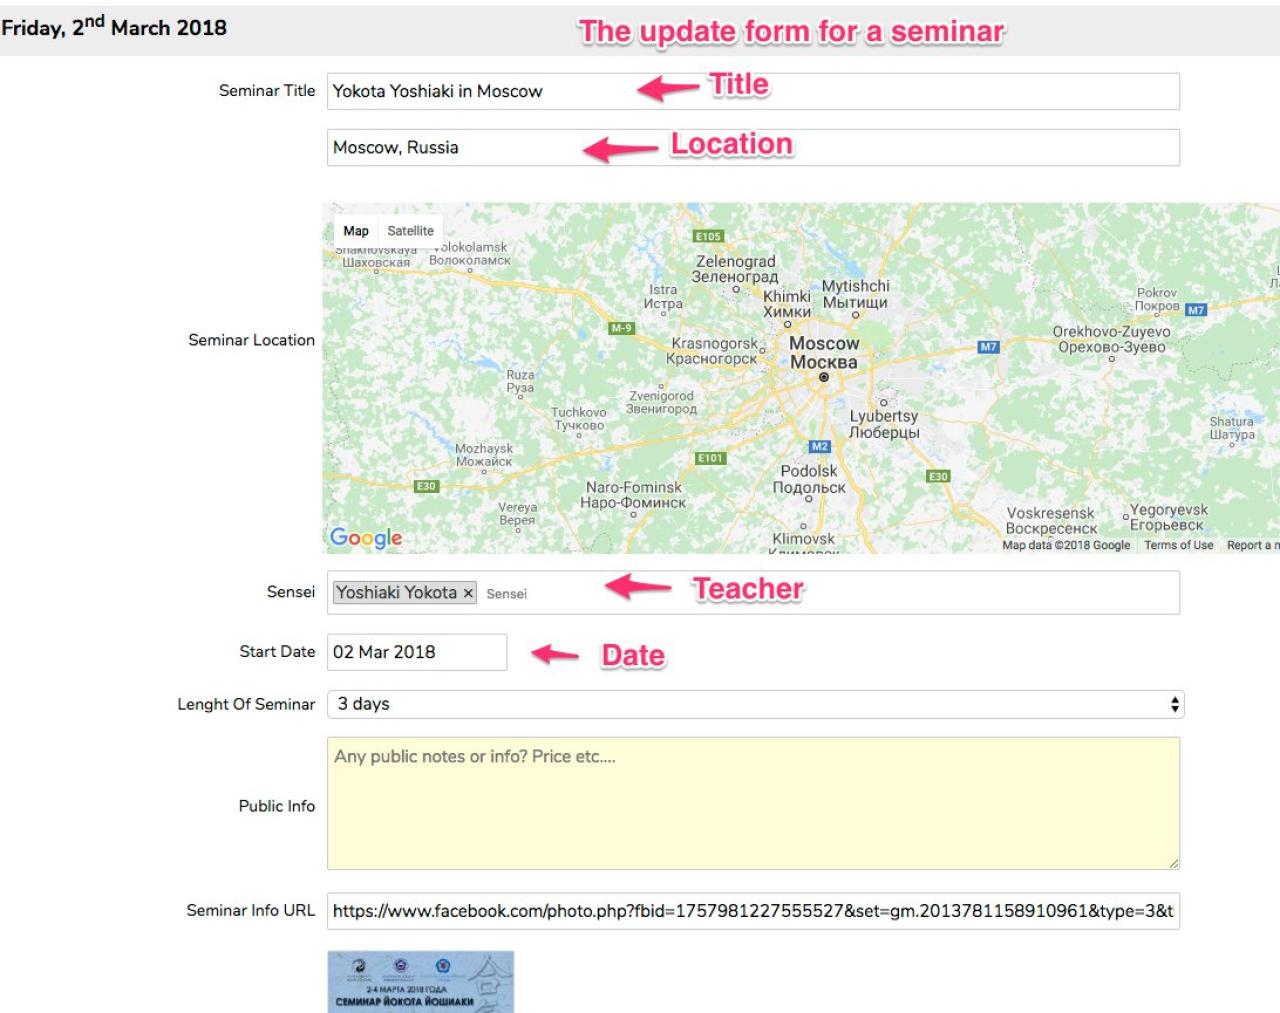Click the Moscow location marker on map
Viewport: 1280px width, 1013px height.
[824, 378]
